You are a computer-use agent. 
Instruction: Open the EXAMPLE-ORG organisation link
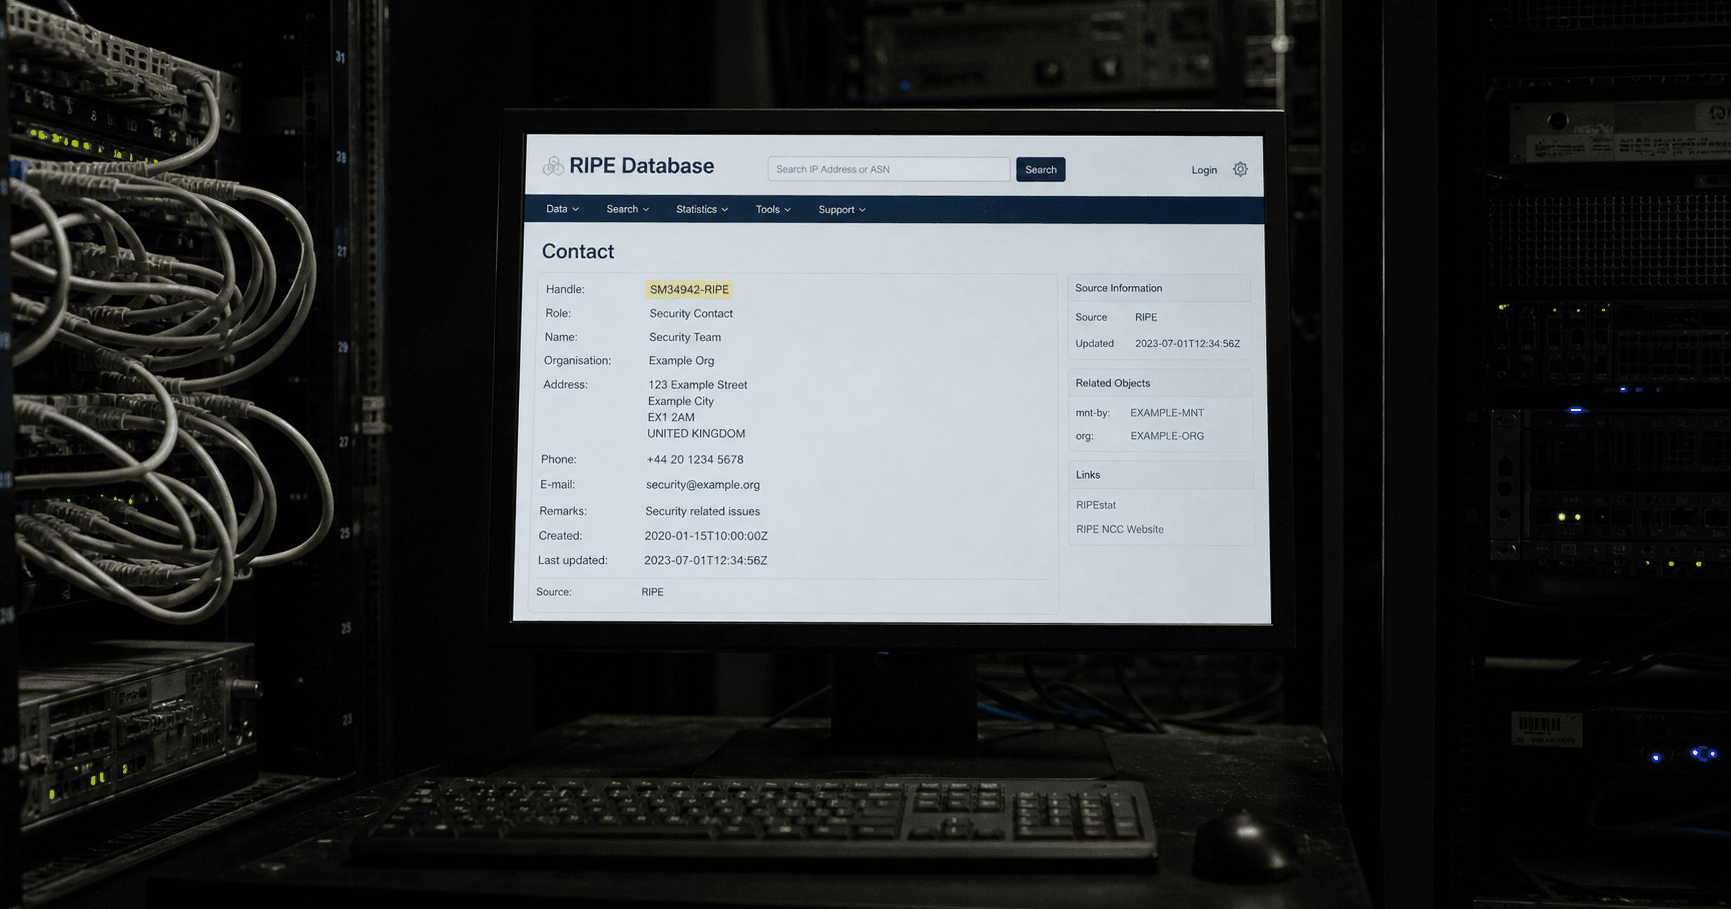click(x=1167, y=436)
